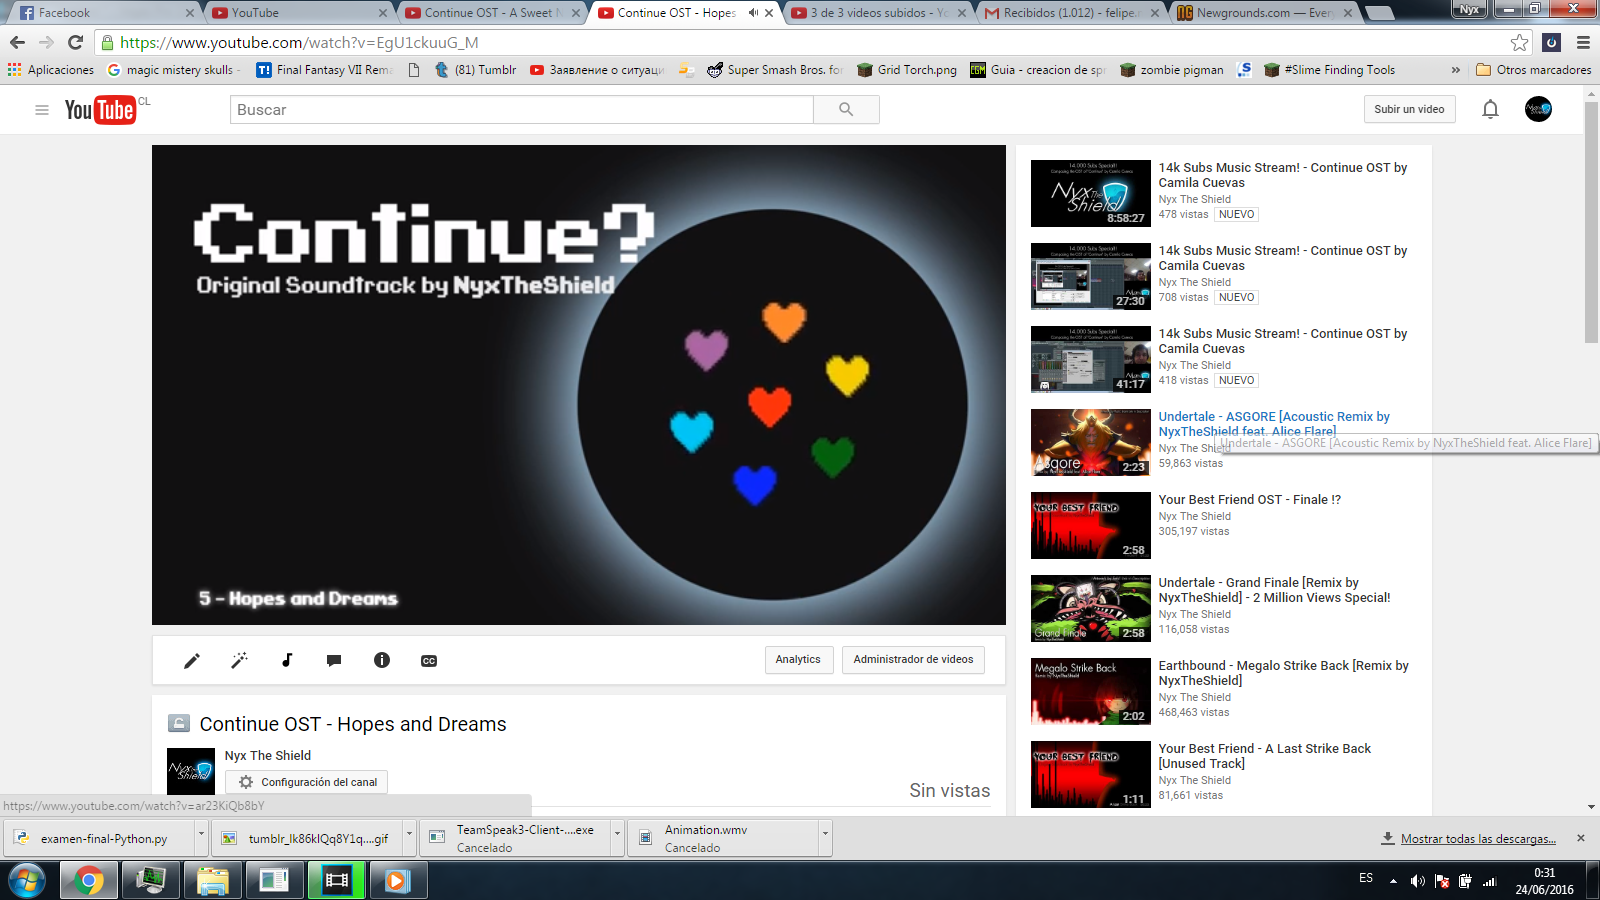Open the YouTube guide hamburger menu
Image resolution: width=1600 pixels, height=900 pixels.
(x=42, y=110)
